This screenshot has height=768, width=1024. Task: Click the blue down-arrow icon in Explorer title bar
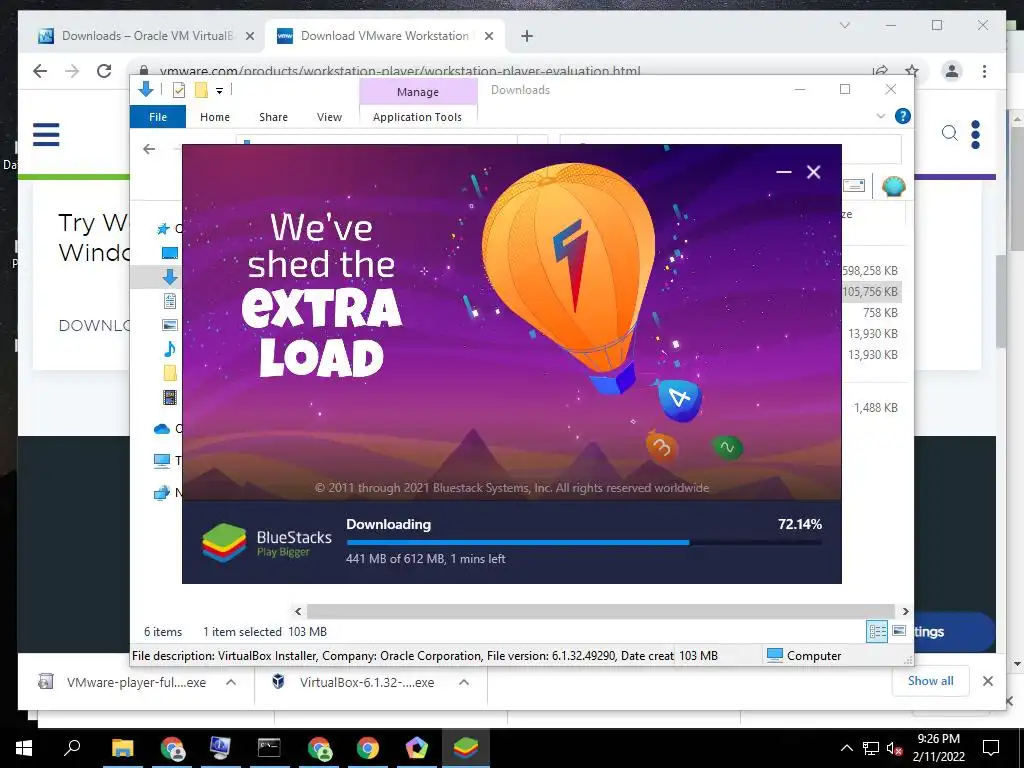(x=146, y=89)
